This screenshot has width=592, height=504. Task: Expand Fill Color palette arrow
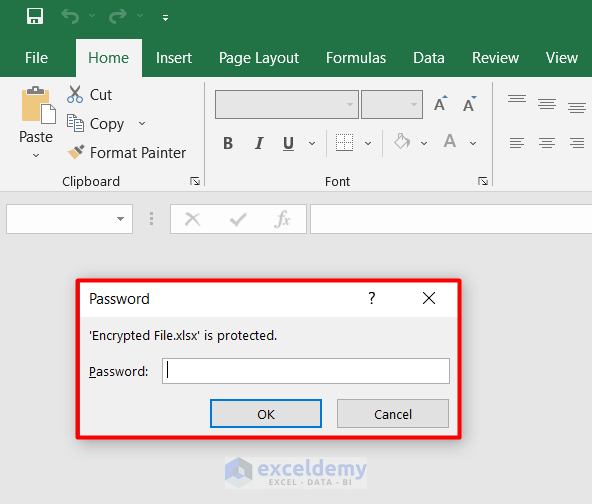click(x=424, y=143)
